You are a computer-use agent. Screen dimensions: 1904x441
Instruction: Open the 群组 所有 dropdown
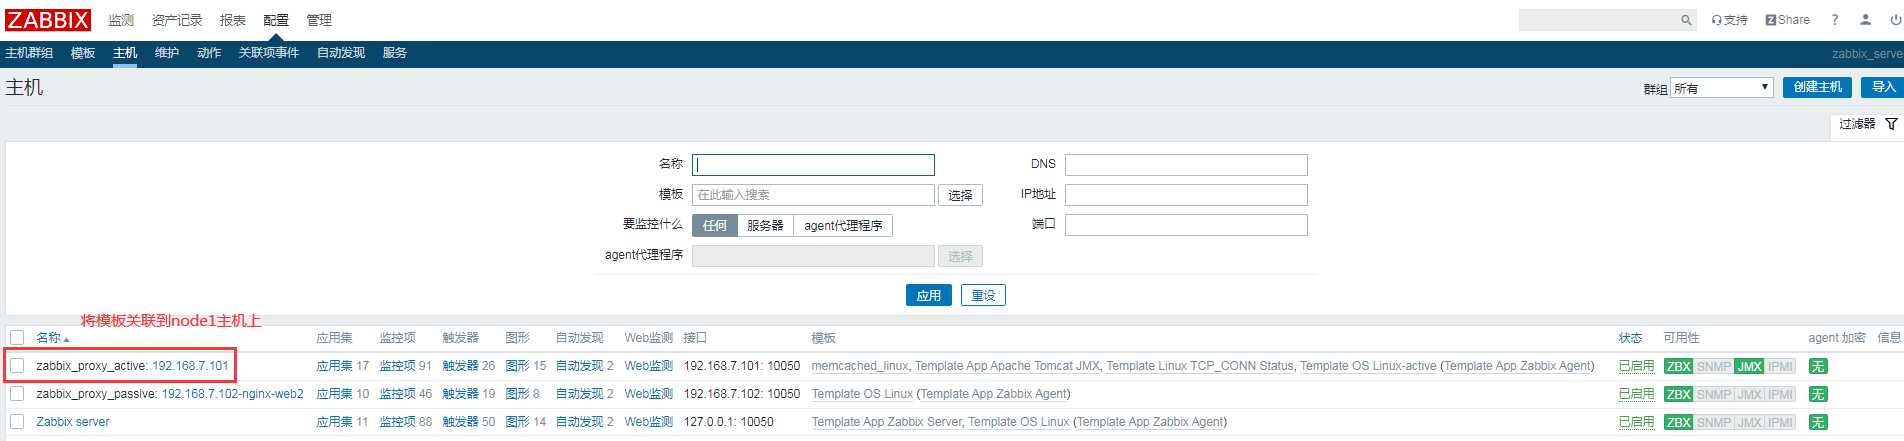click(1721, 88)
